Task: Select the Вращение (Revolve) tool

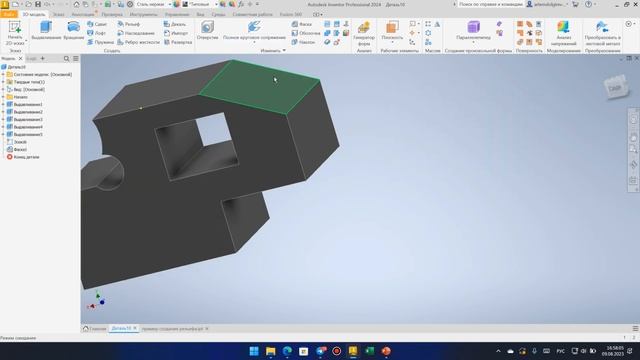Action: point(73,30)
